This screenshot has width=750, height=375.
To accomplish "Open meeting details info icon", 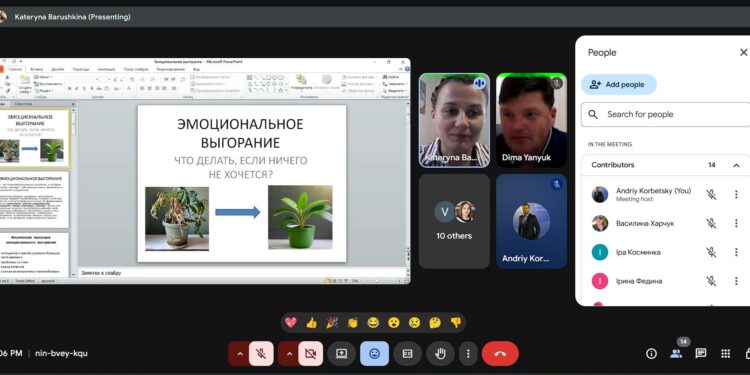I will click(651, 353).
